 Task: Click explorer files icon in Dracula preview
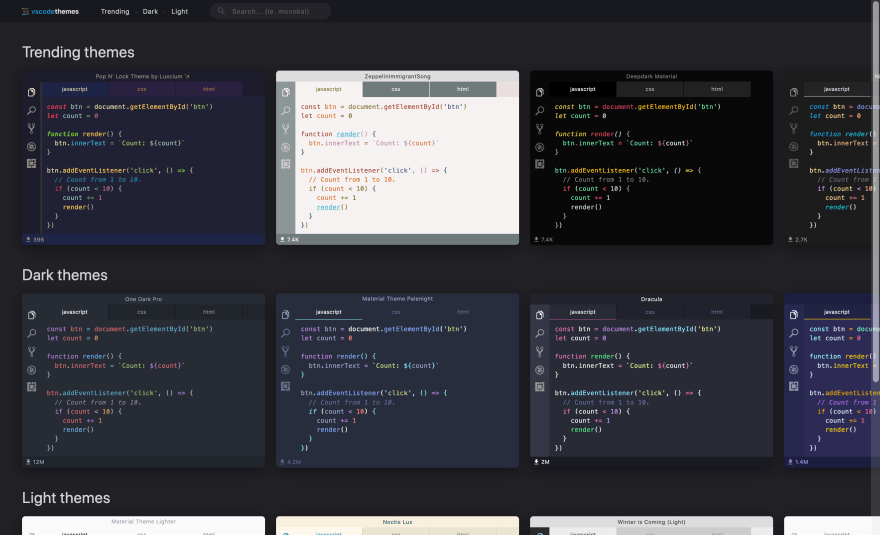point(540,315)
